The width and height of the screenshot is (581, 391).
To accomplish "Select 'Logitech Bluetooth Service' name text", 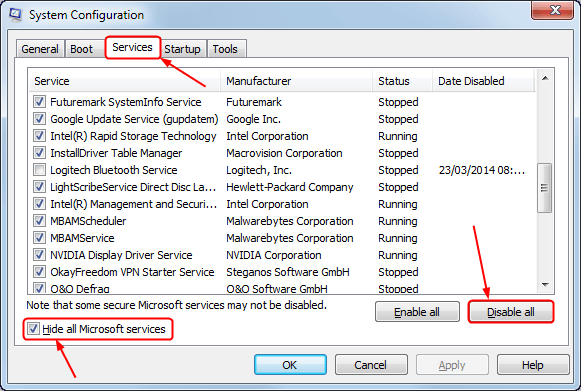I will click(114, 170).
